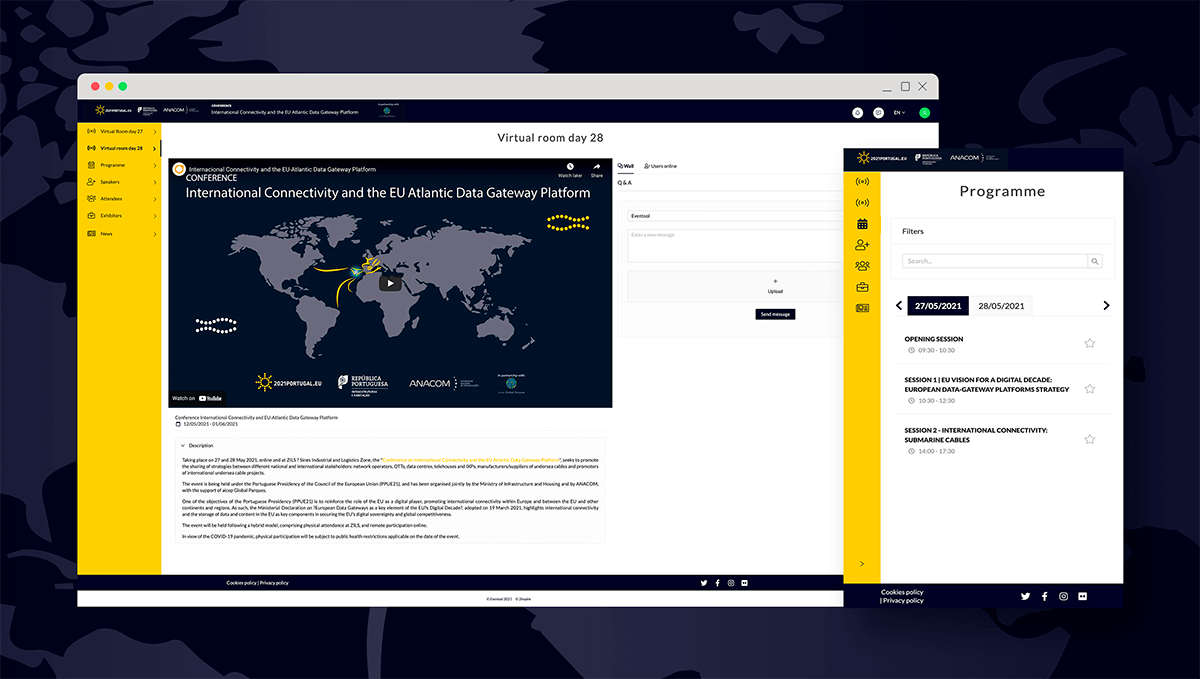Screen dimensions: 1200x679
Task: Click Share on the video
Action: click(x=597, y=170)
